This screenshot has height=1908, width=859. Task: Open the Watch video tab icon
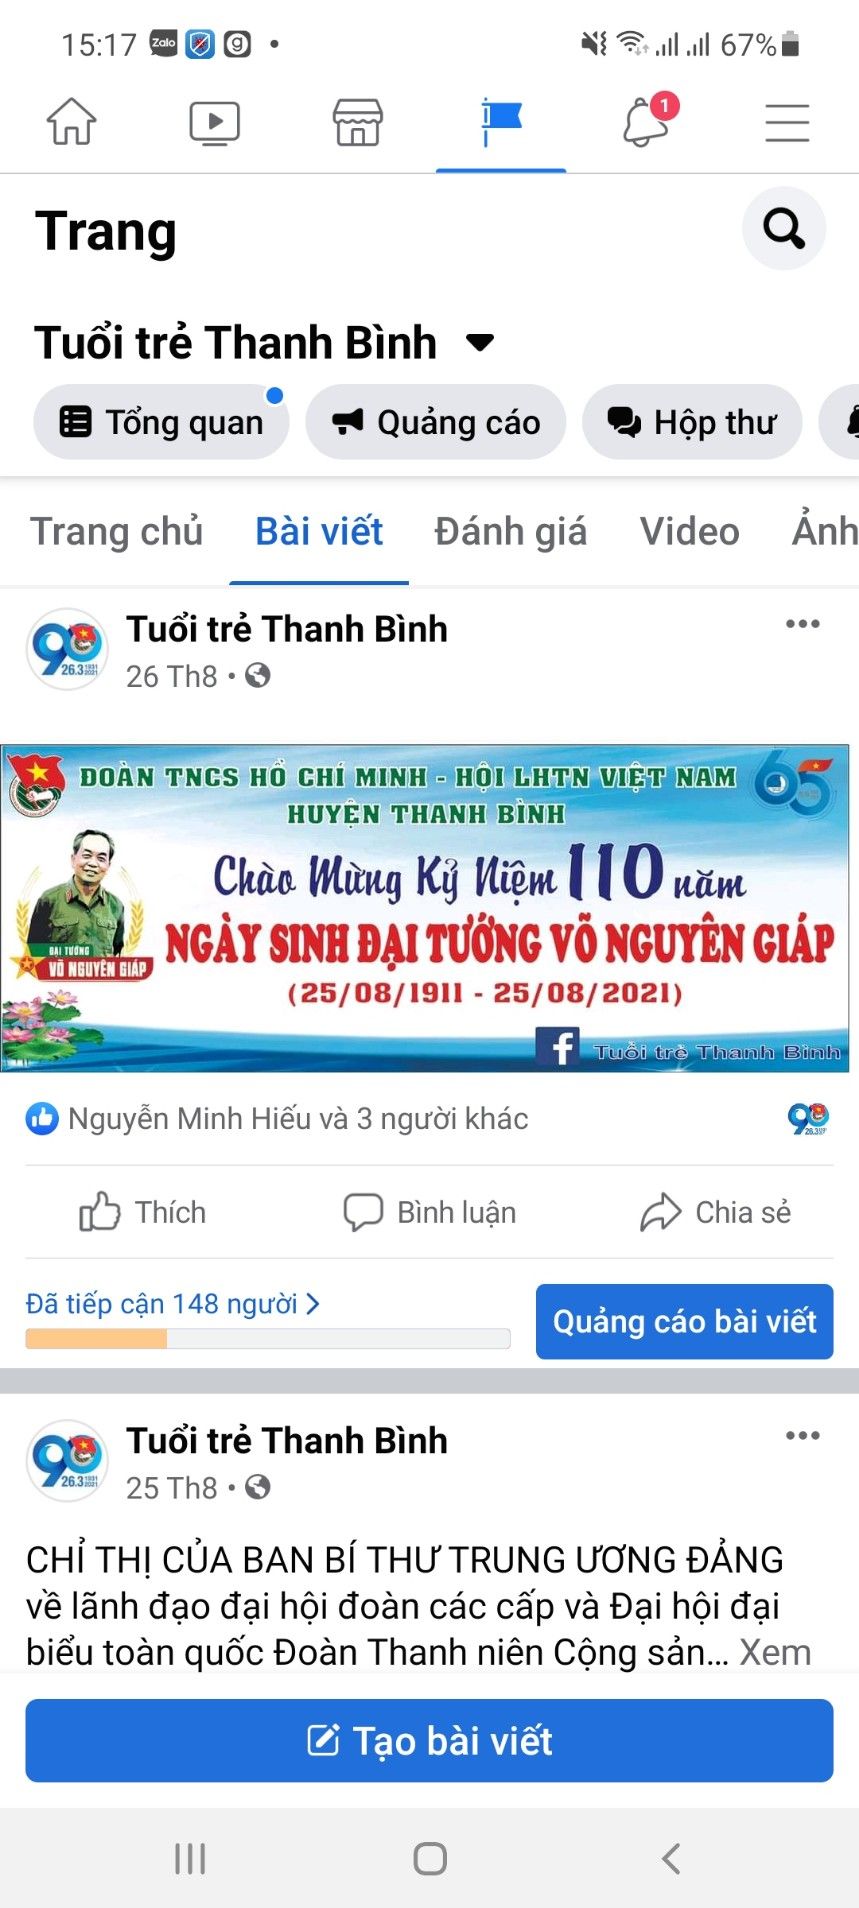tap(214, 123)
